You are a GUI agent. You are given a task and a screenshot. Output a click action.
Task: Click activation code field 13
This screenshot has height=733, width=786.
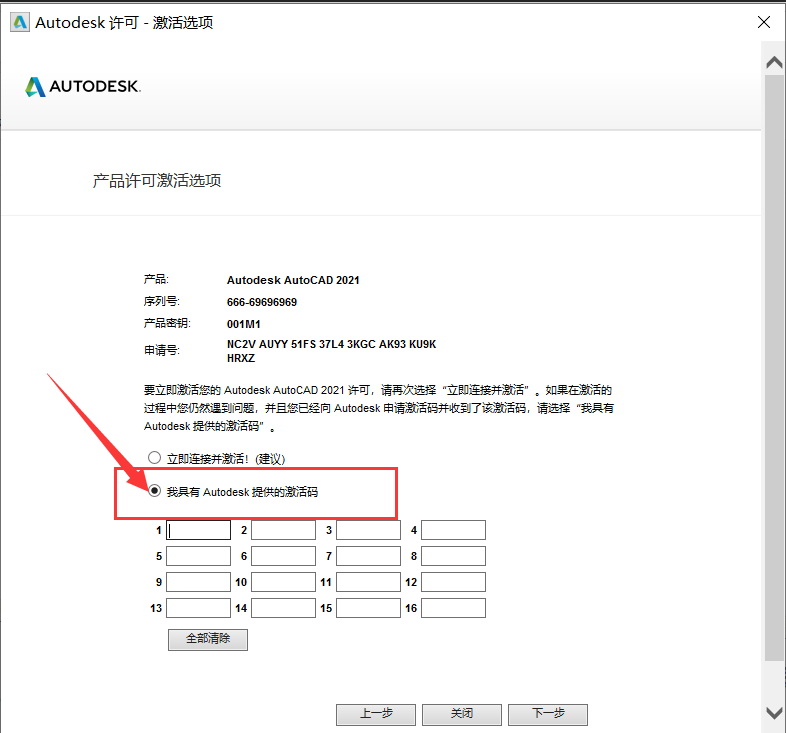(x=199, y=608)
